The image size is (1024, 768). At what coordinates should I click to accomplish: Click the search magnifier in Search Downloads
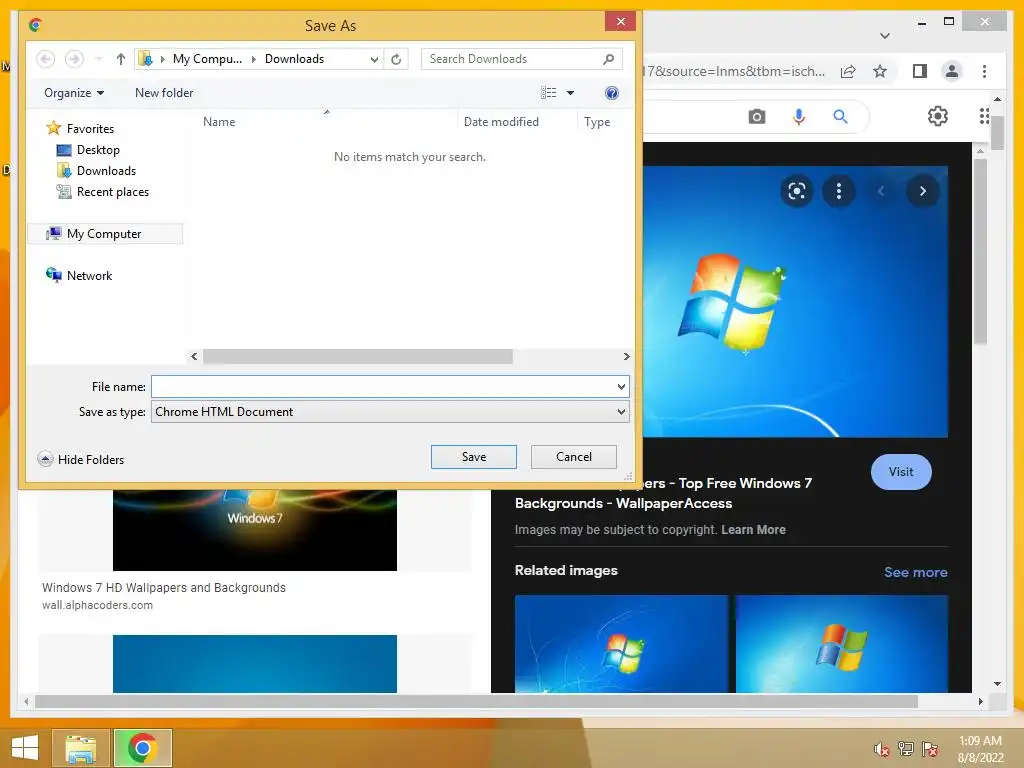(609, 59)
